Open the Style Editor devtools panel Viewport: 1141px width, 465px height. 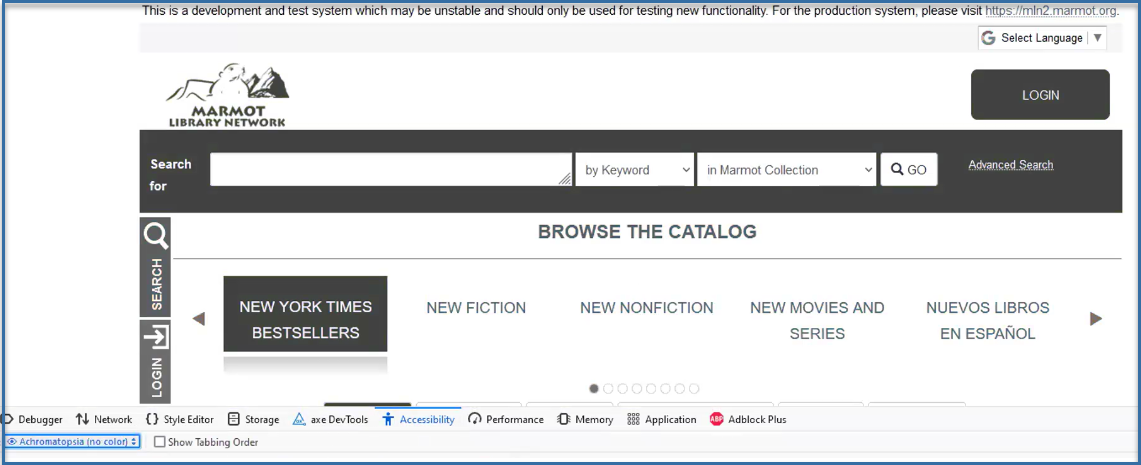click(180, 419)
